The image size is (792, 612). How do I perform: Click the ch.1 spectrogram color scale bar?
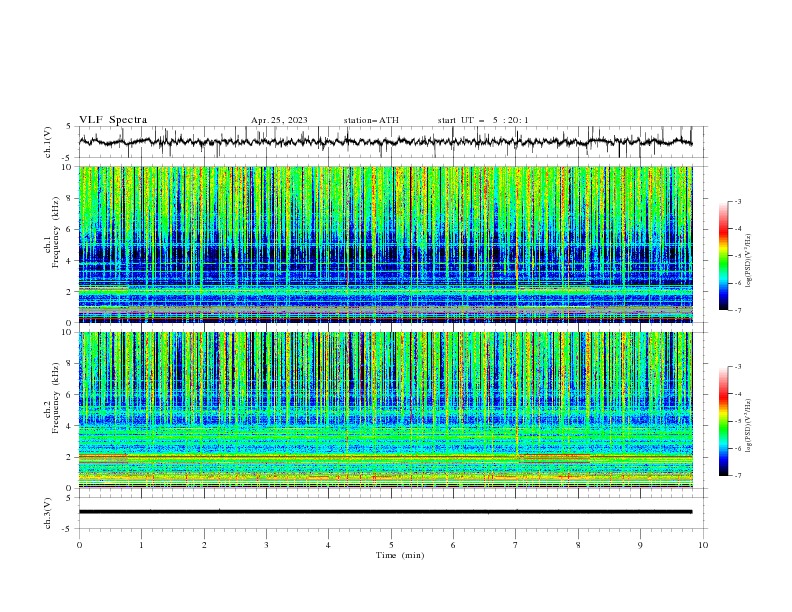(723, 256)
